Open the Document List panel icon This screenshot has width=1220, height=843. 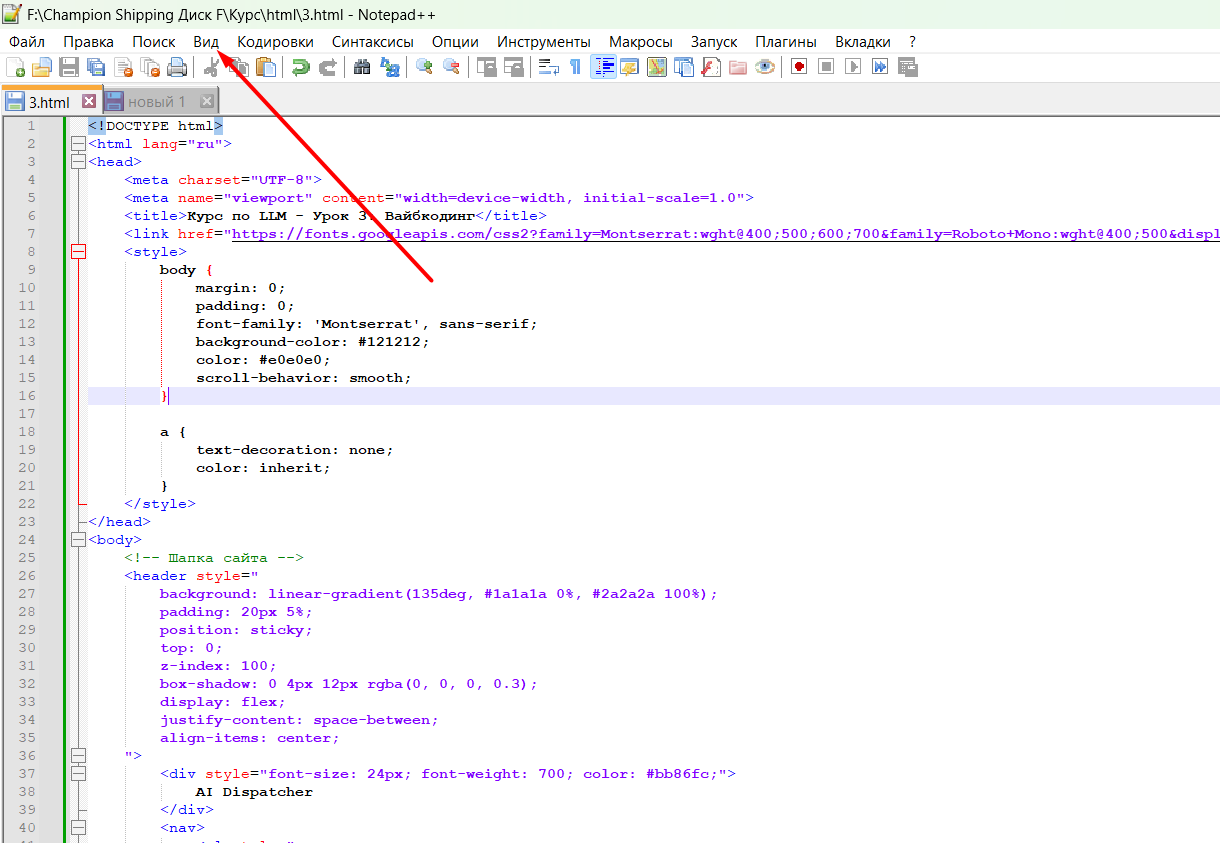684,67
